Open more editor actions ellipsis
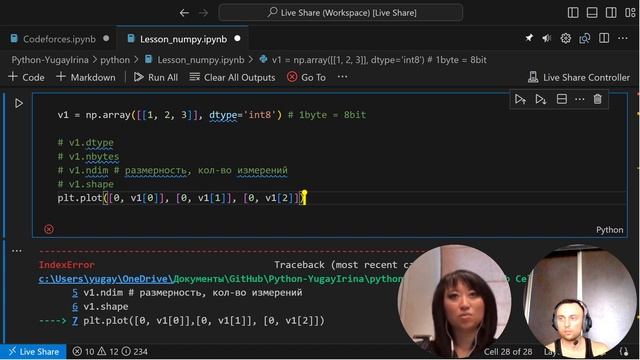Viewport: 640px width, 360px height. click(623, 38)
